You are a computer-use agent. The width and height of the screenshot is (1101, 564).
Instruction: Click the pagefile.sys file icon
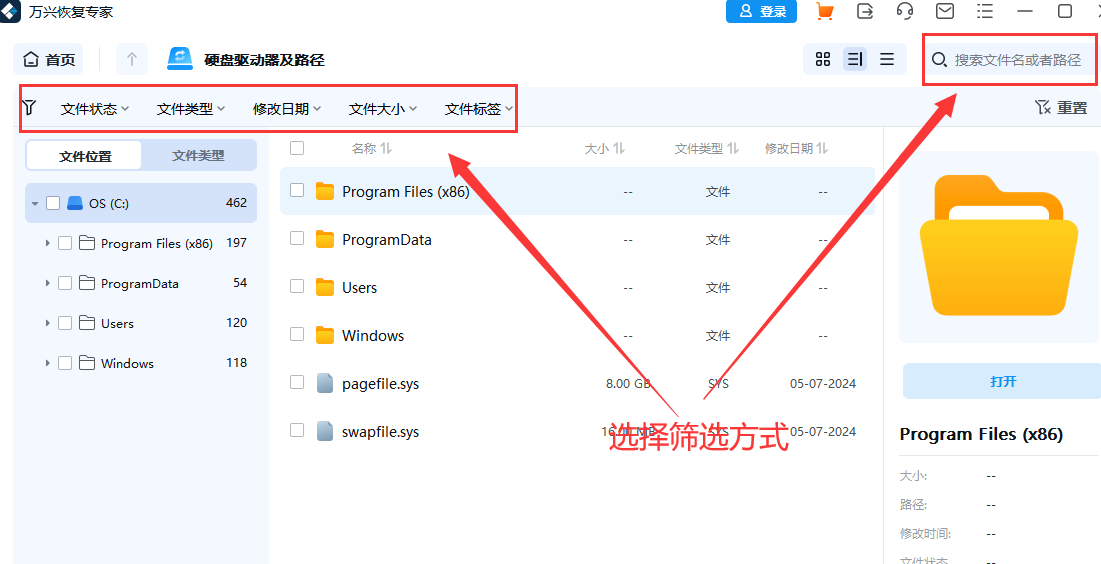click(x=324, y=383)
